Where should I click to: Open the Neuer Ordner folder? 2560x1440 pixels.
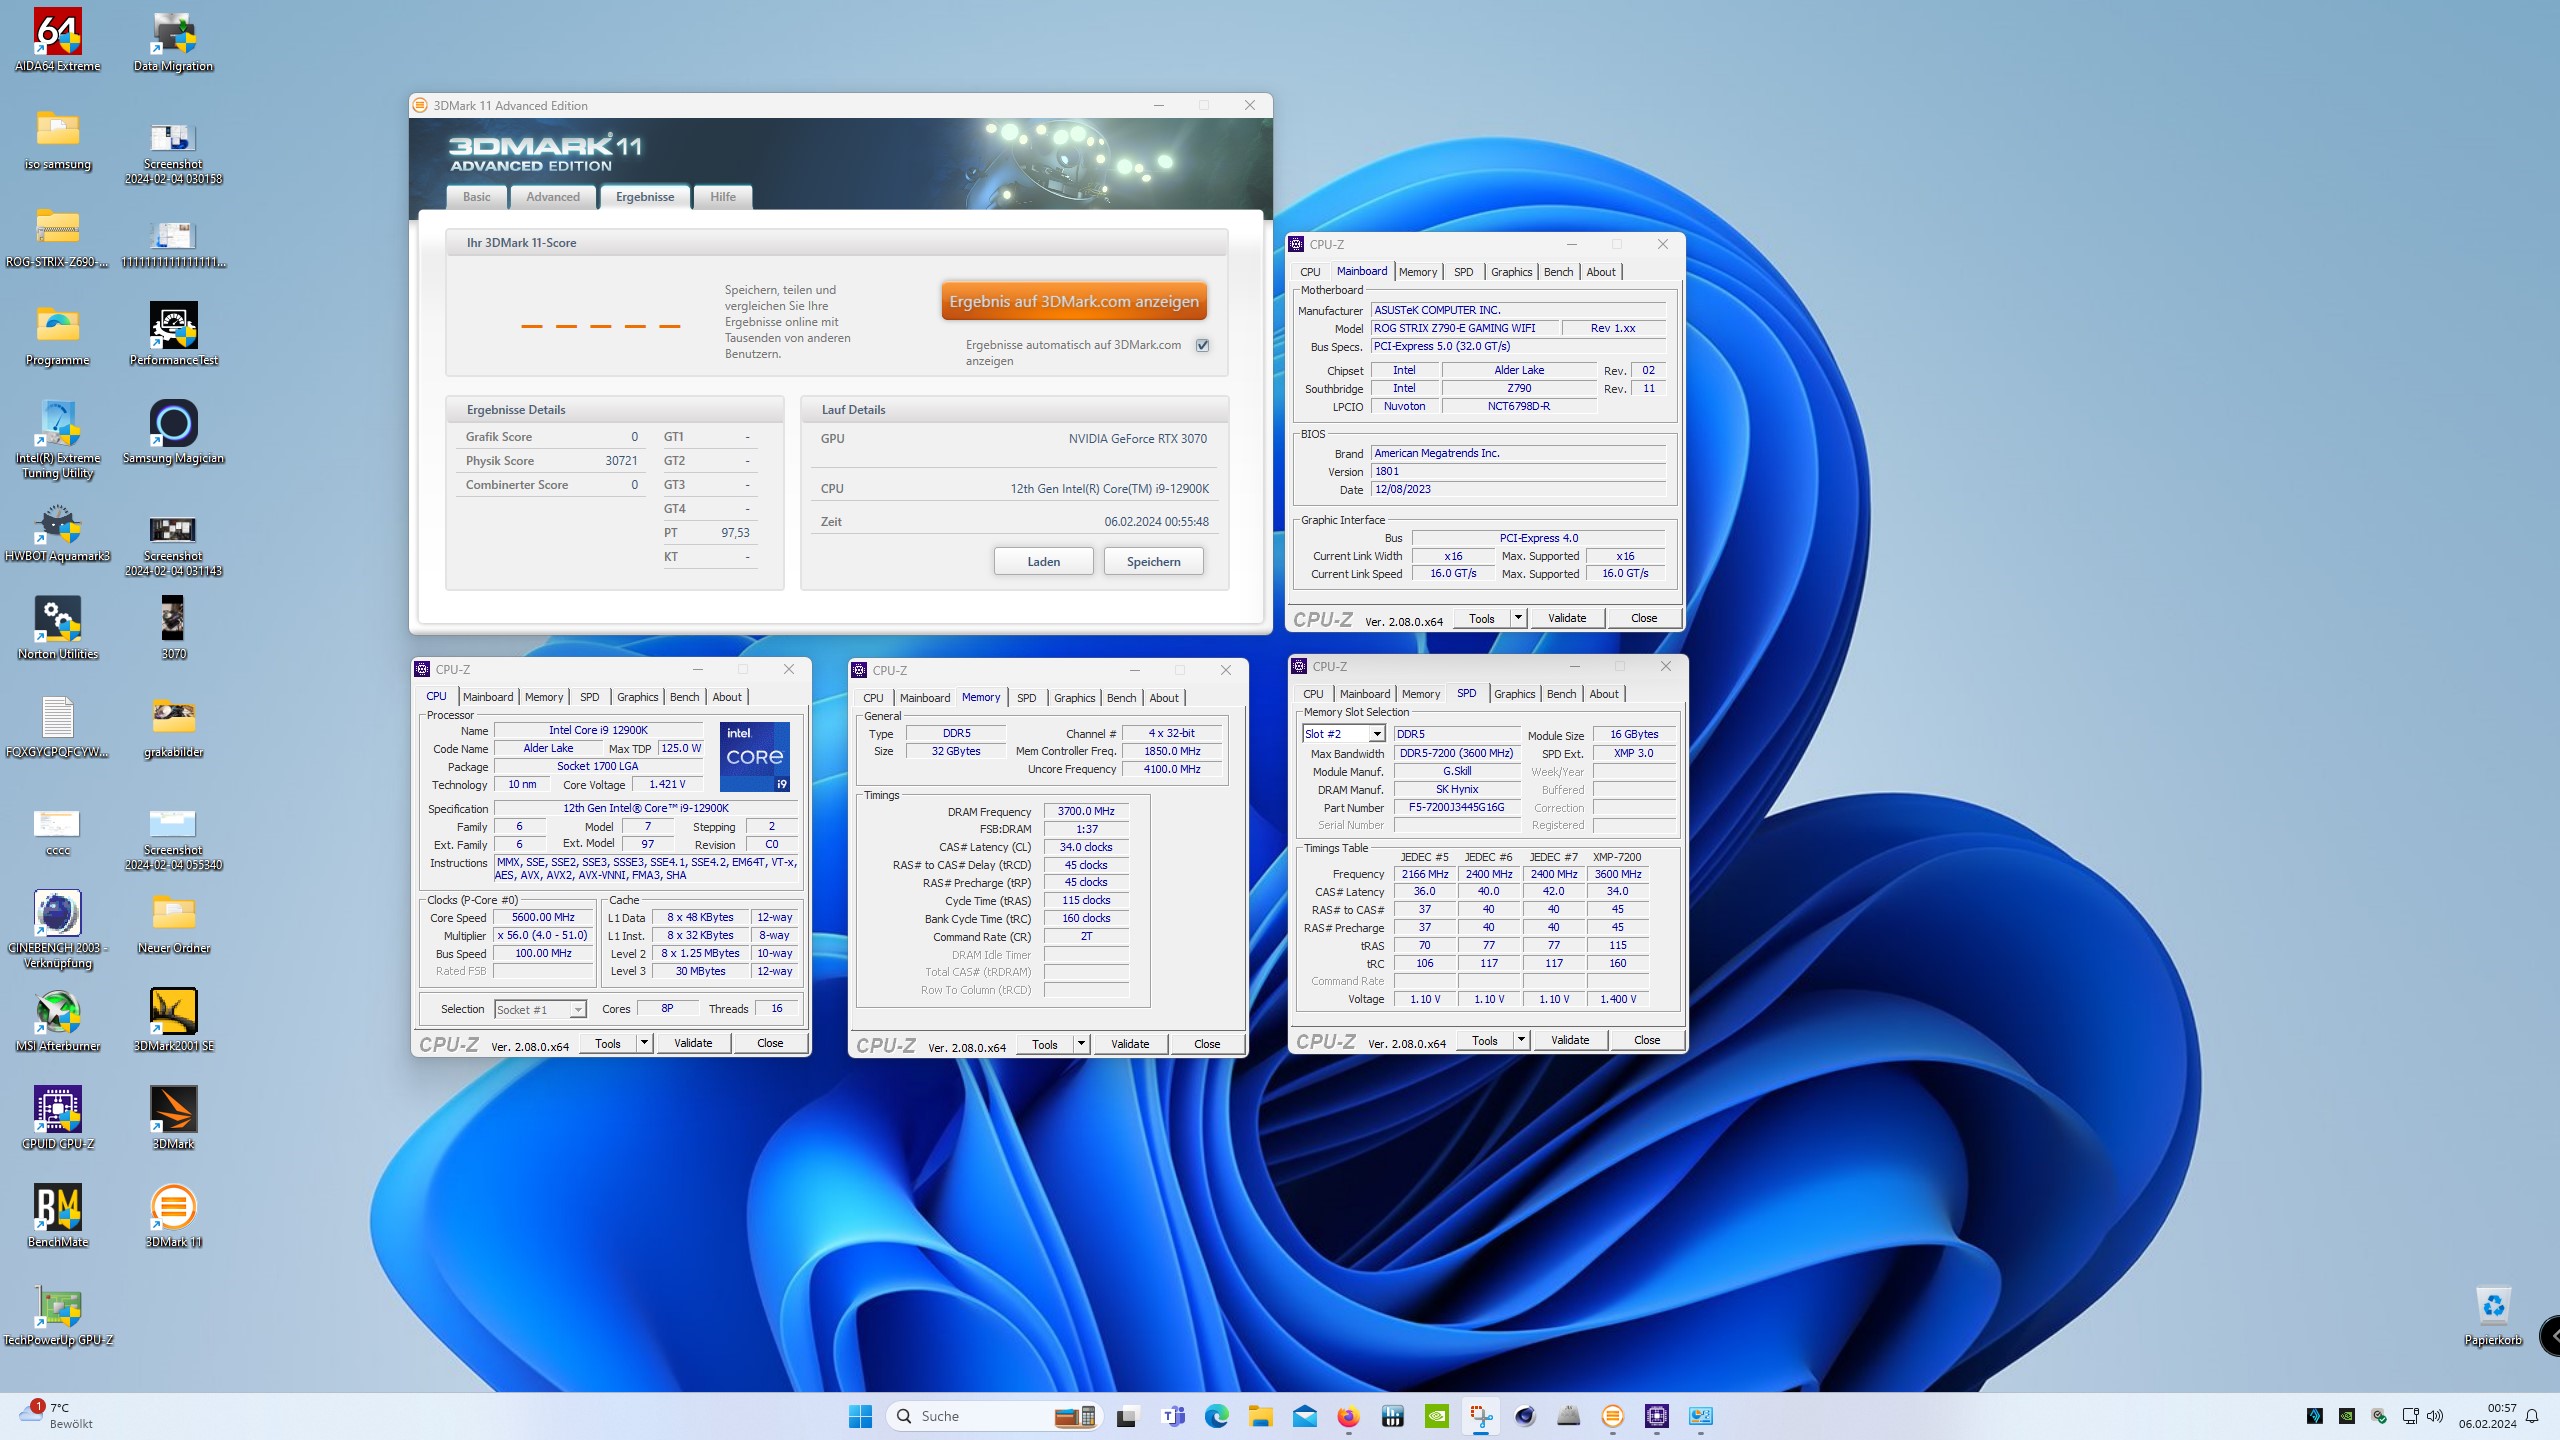[173, 923]
